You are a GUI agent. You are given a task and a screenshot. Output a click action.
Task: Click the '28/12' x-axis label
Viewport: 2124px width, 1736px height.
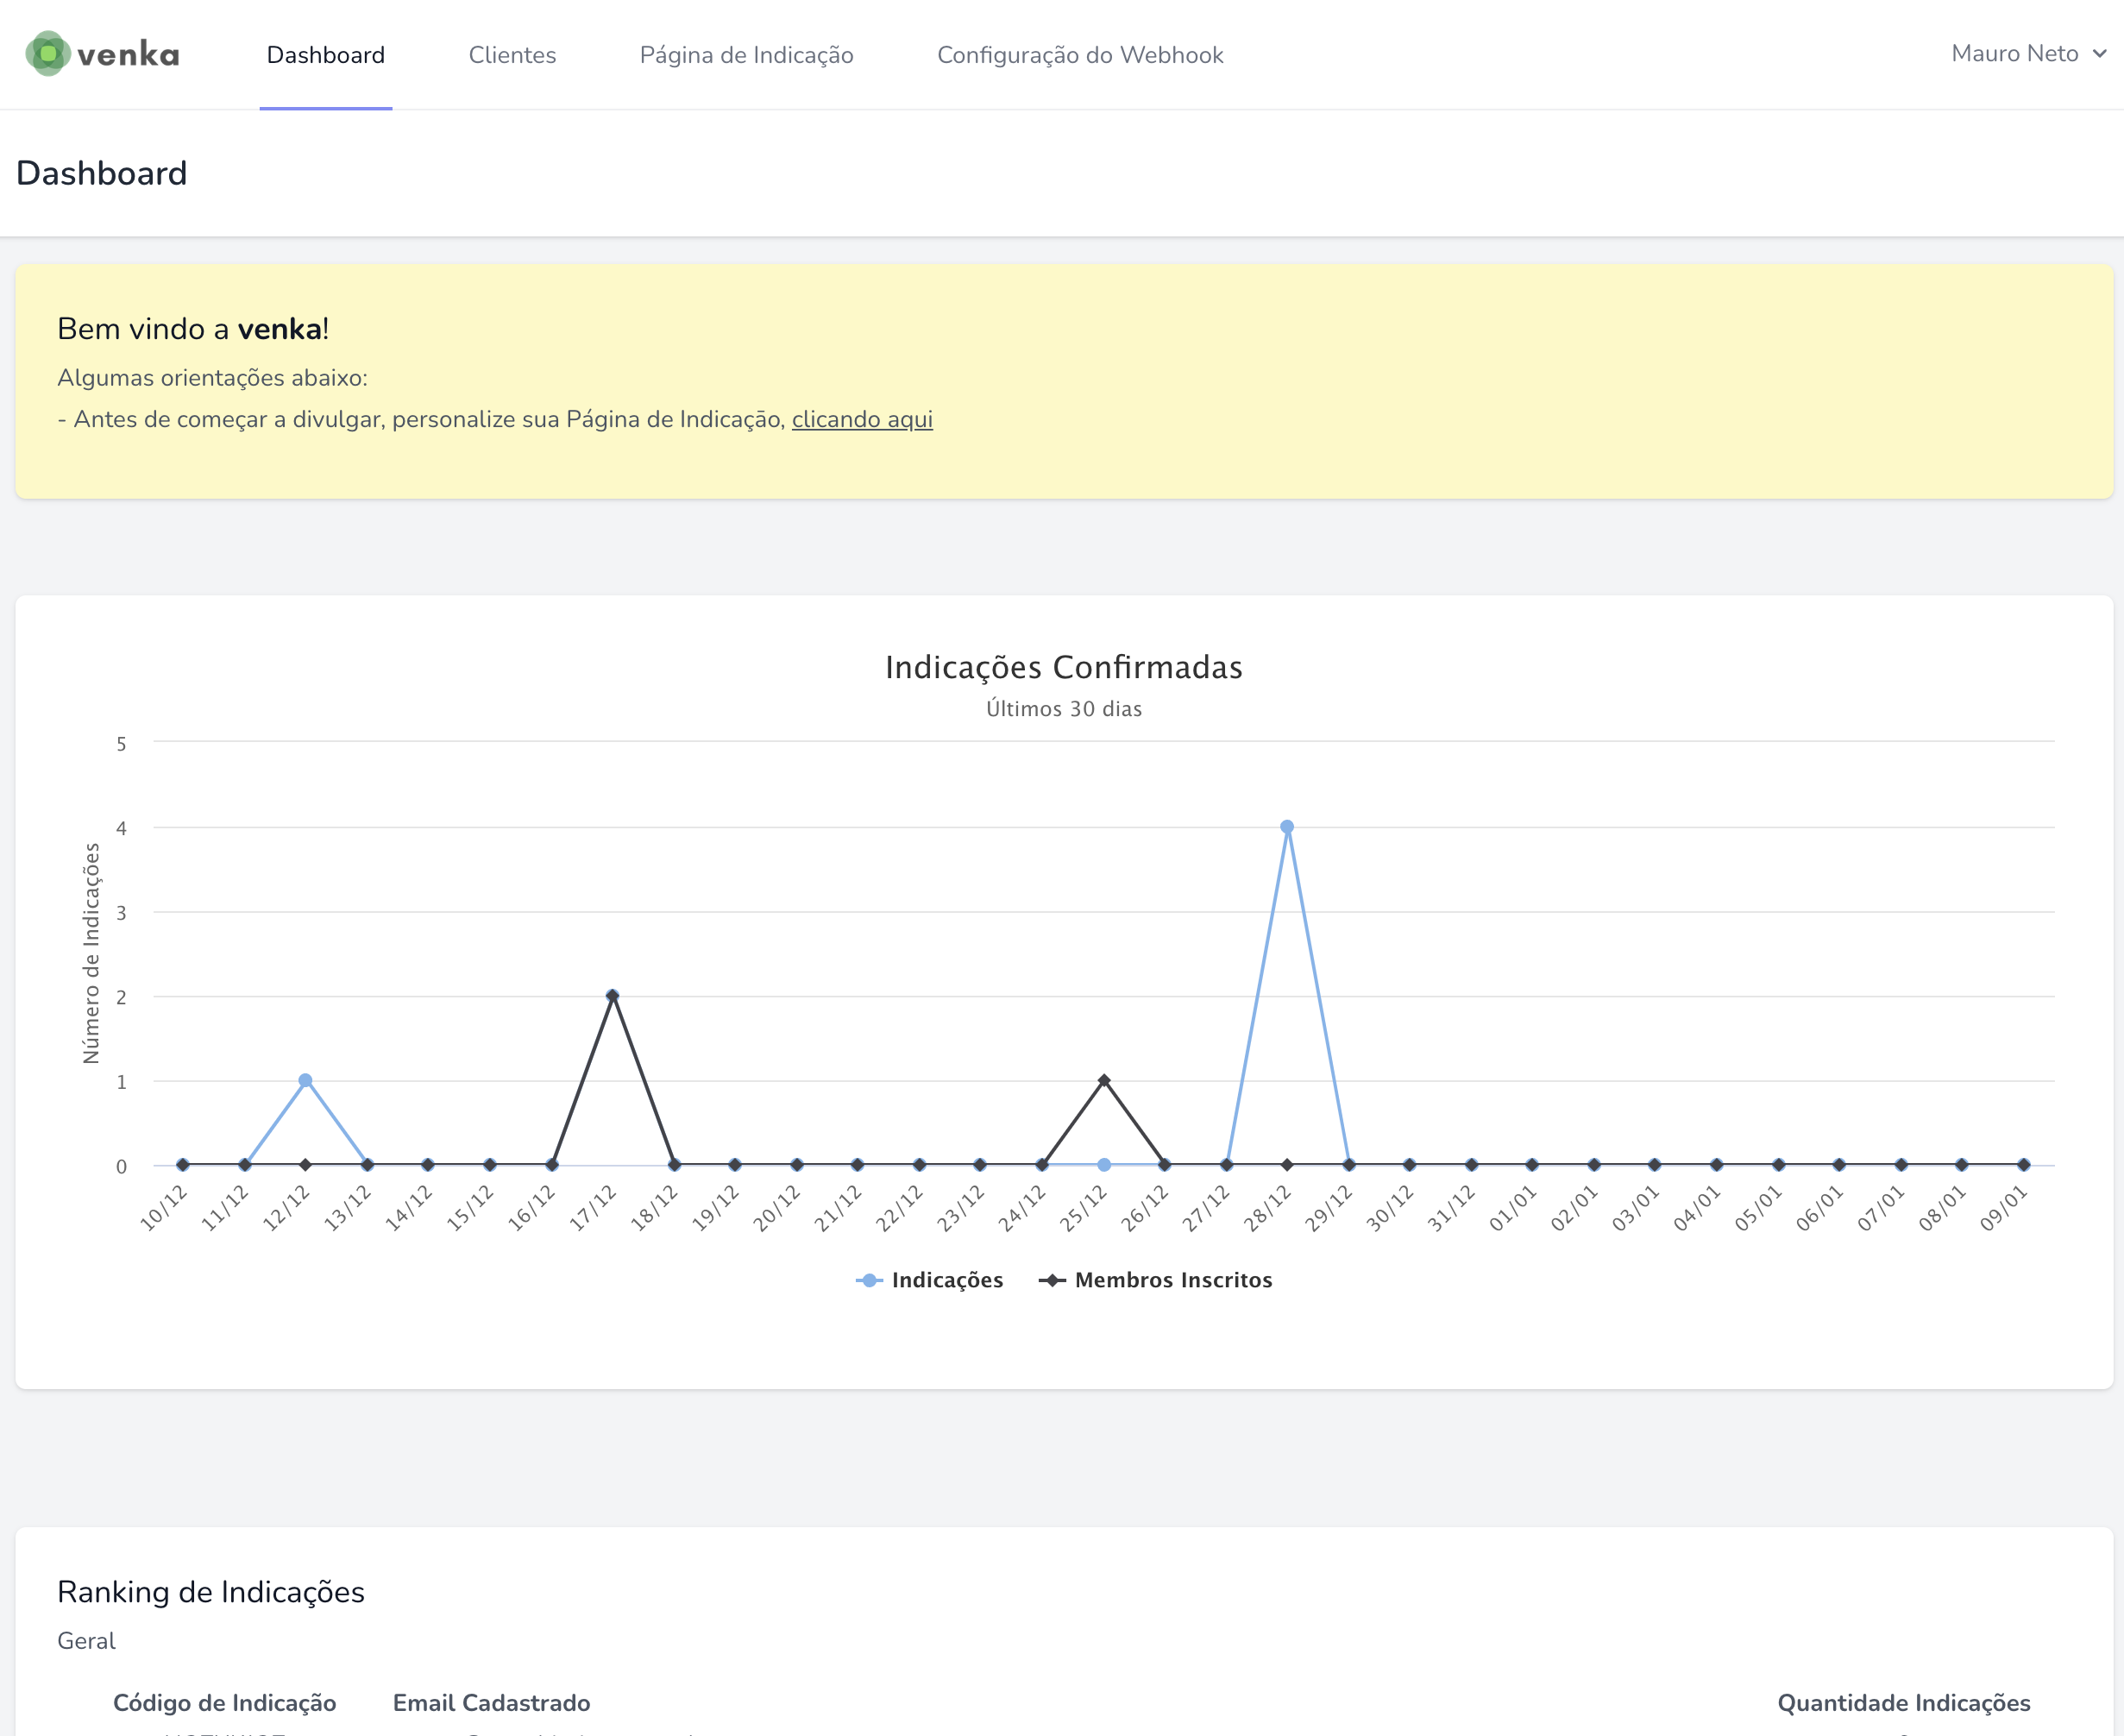1268,1208
